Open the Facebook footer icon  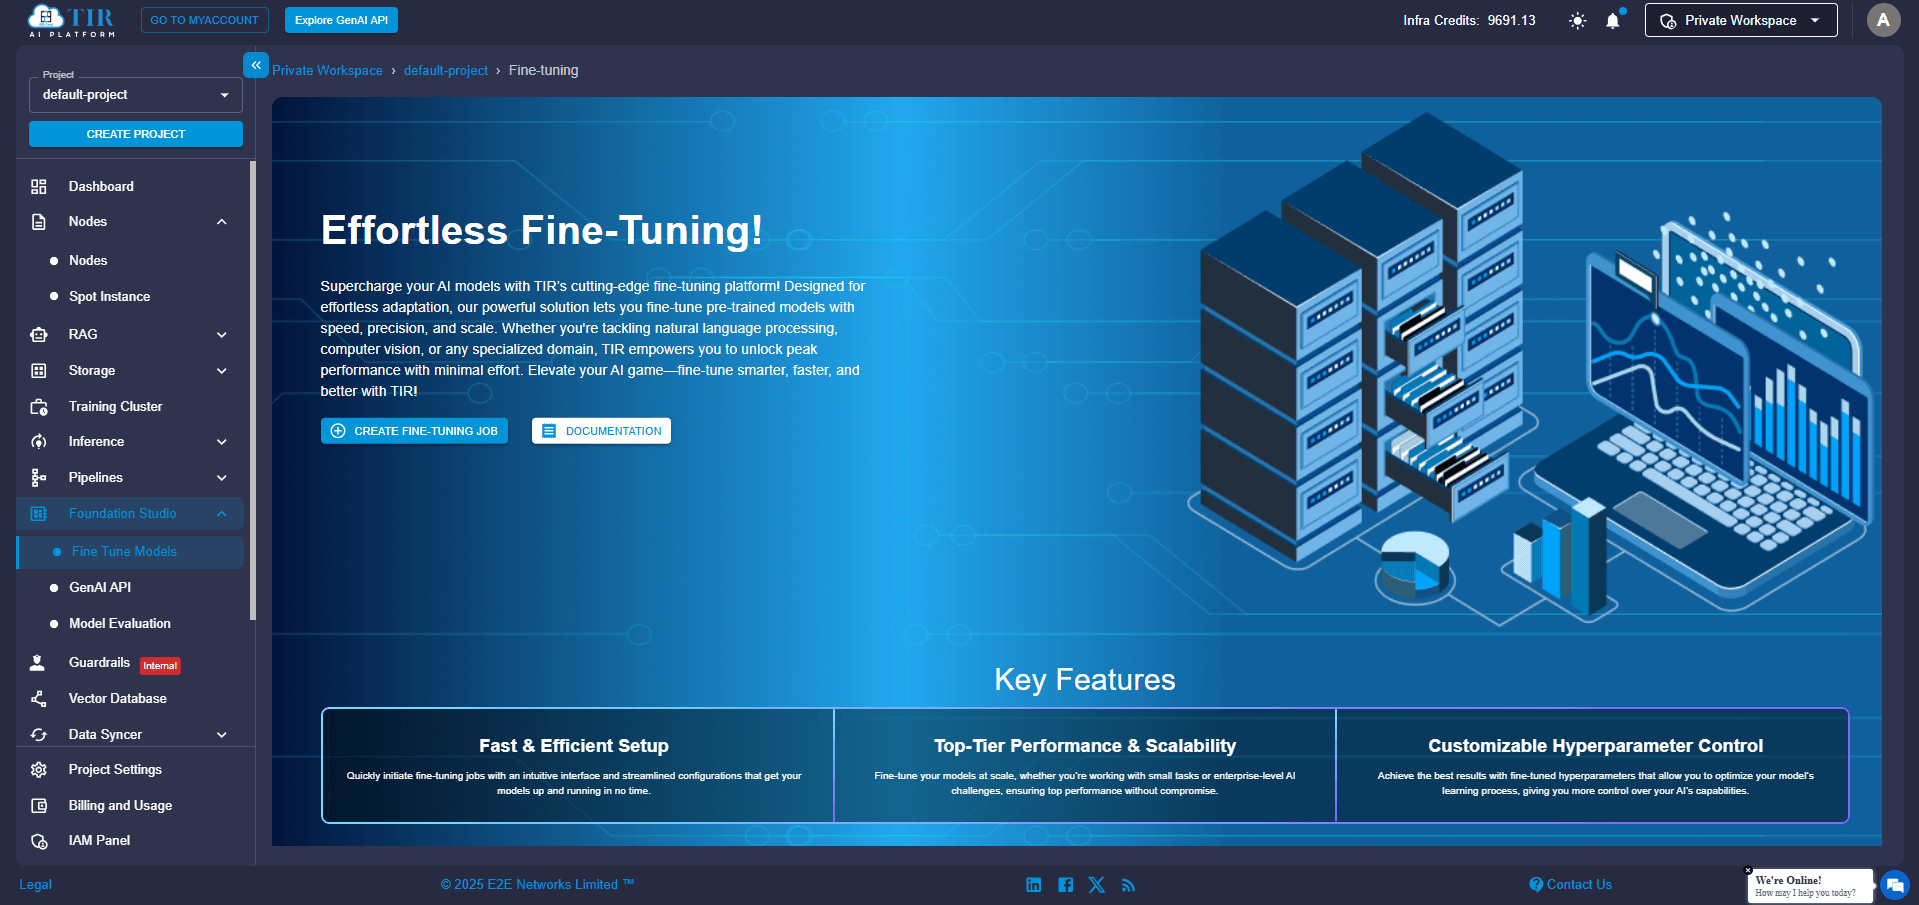pos(1065,885)
